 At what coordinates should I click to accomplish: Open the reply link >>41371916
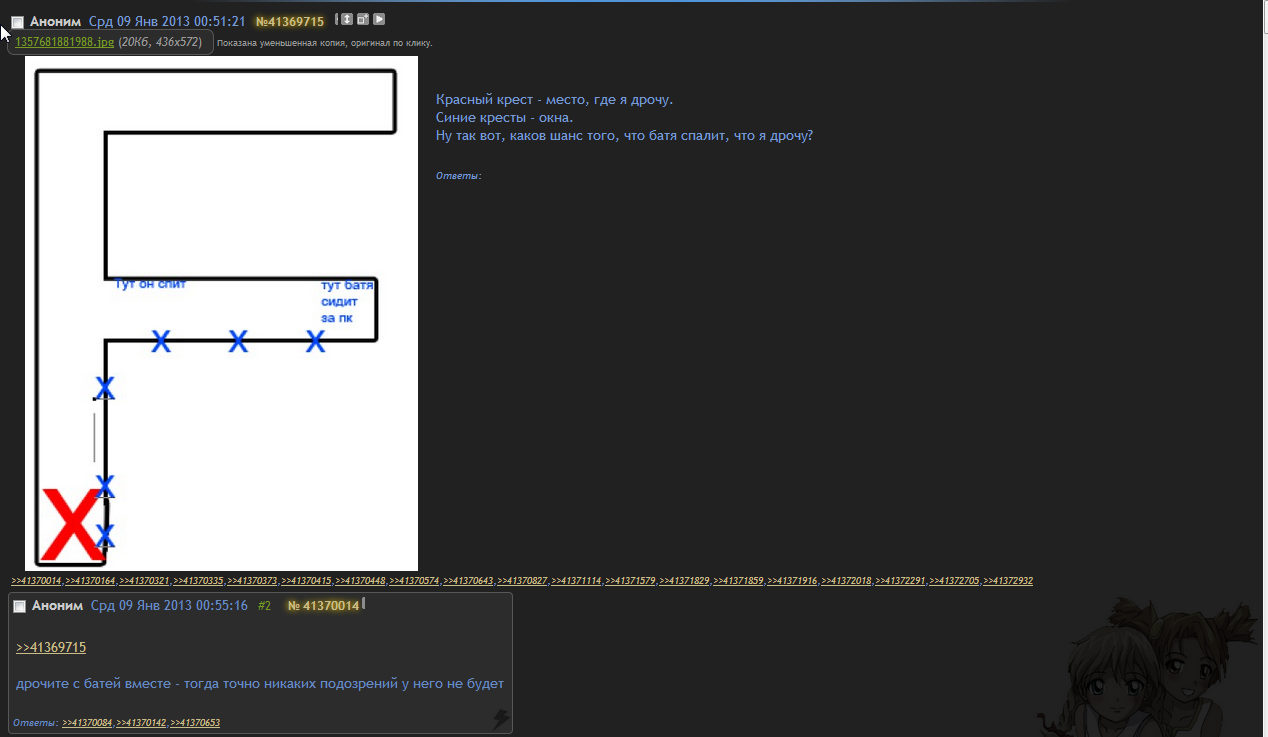[x=793, y=581]
